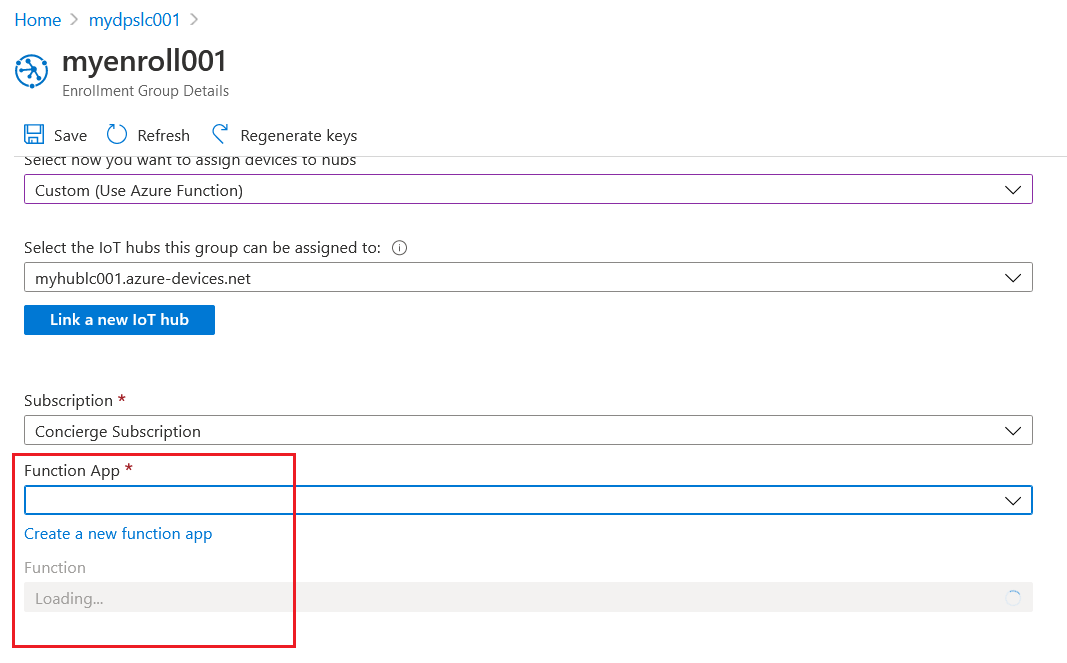
Task: Go to Home breadcrumb
Action: pos(38,20)
